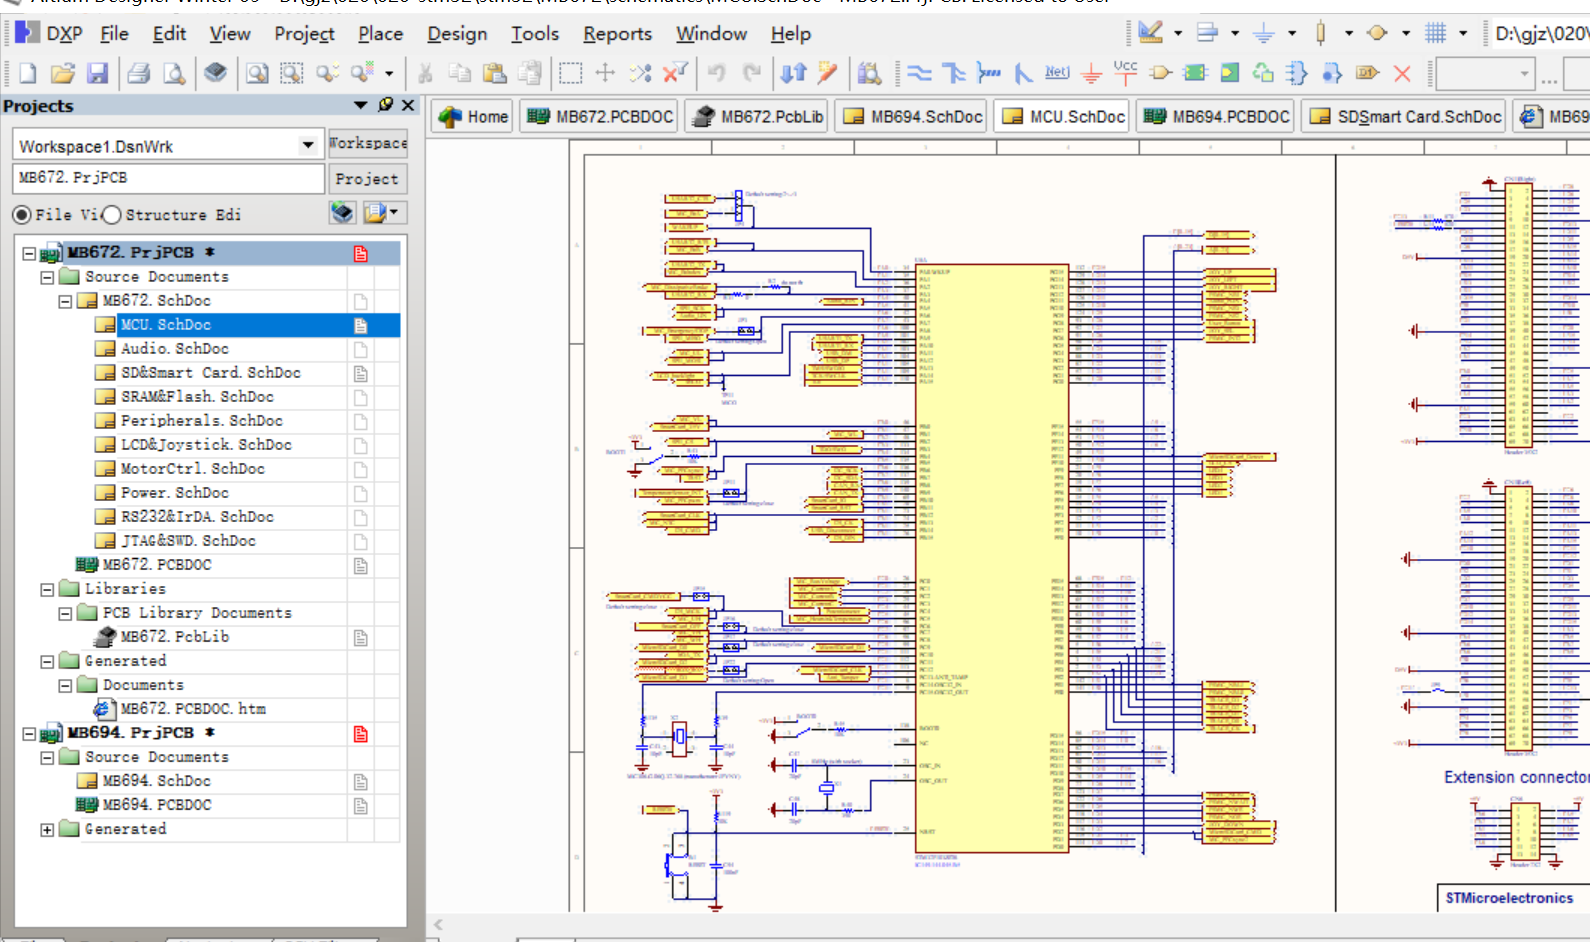
Task: Click the Project button
Action: tap(367, 179)
